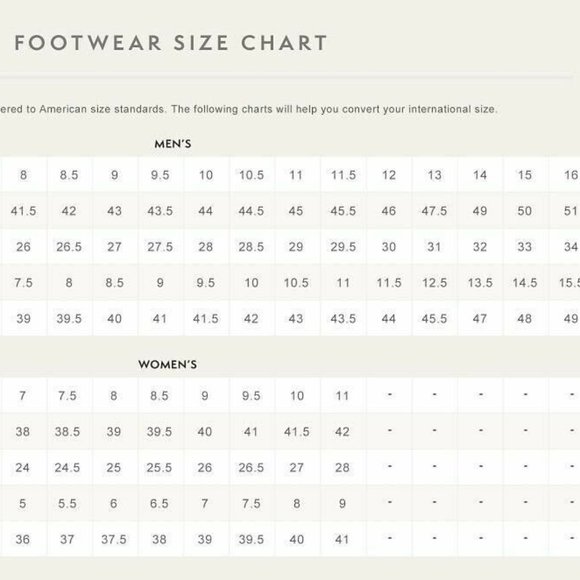The height and width of the screenshot is (580, 580).
Task: Choose the 14.5 cell
Action: 525,283
